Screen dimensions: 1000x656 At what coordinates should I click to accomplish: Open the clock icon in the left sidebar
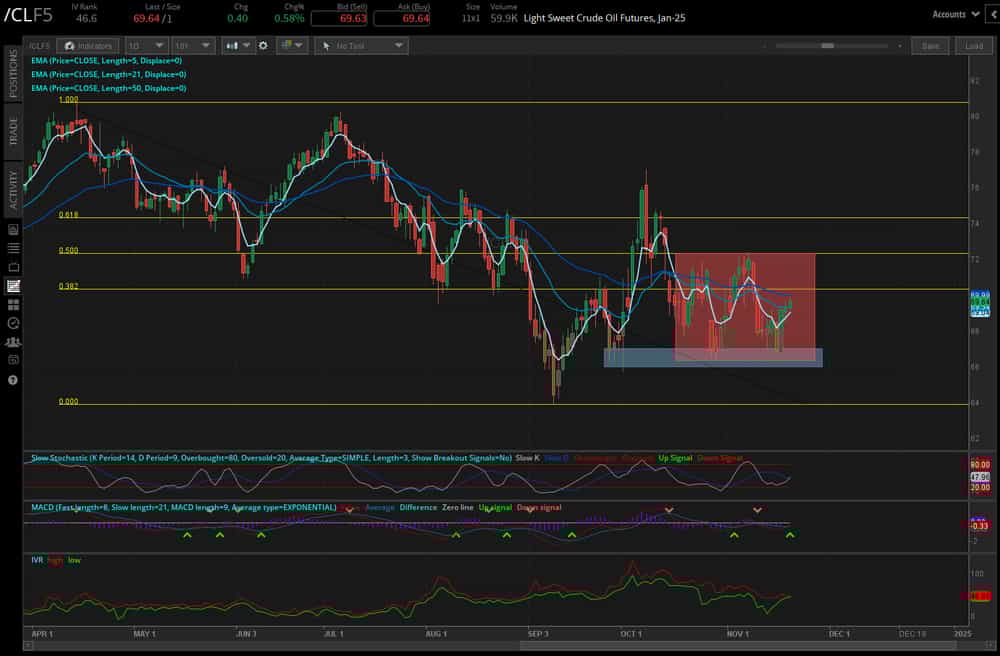pyautogui.click(x=12, y=322)
